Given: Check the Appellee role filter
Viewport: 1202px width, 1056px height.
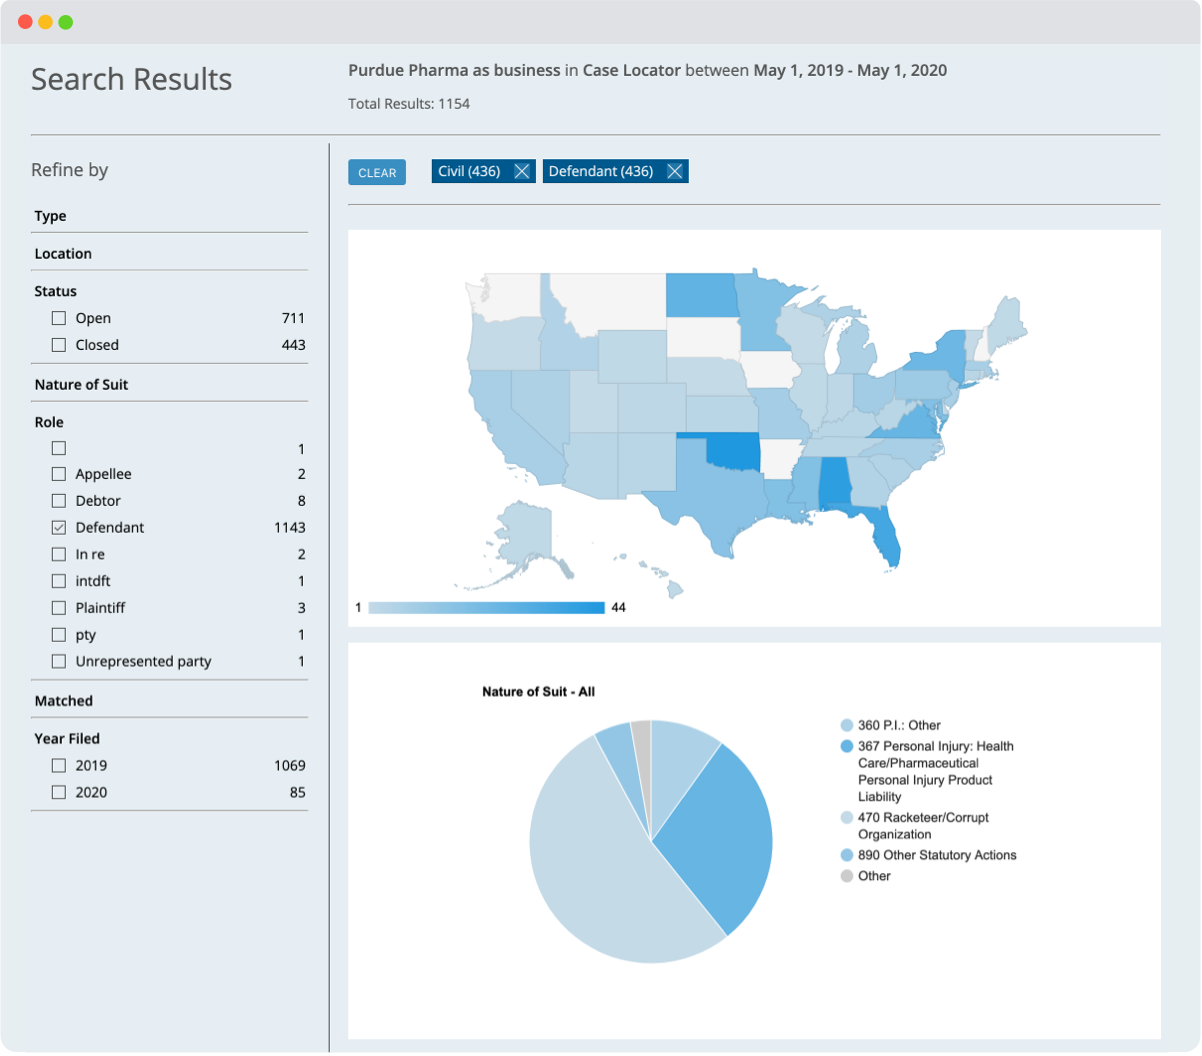Looking at the screenshot, I should [x=58, y=473].
